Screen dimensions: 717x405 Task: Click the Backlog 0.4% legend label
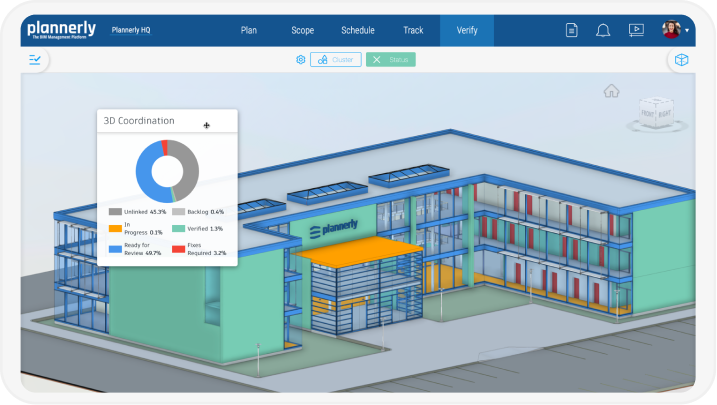click(206, 212)
